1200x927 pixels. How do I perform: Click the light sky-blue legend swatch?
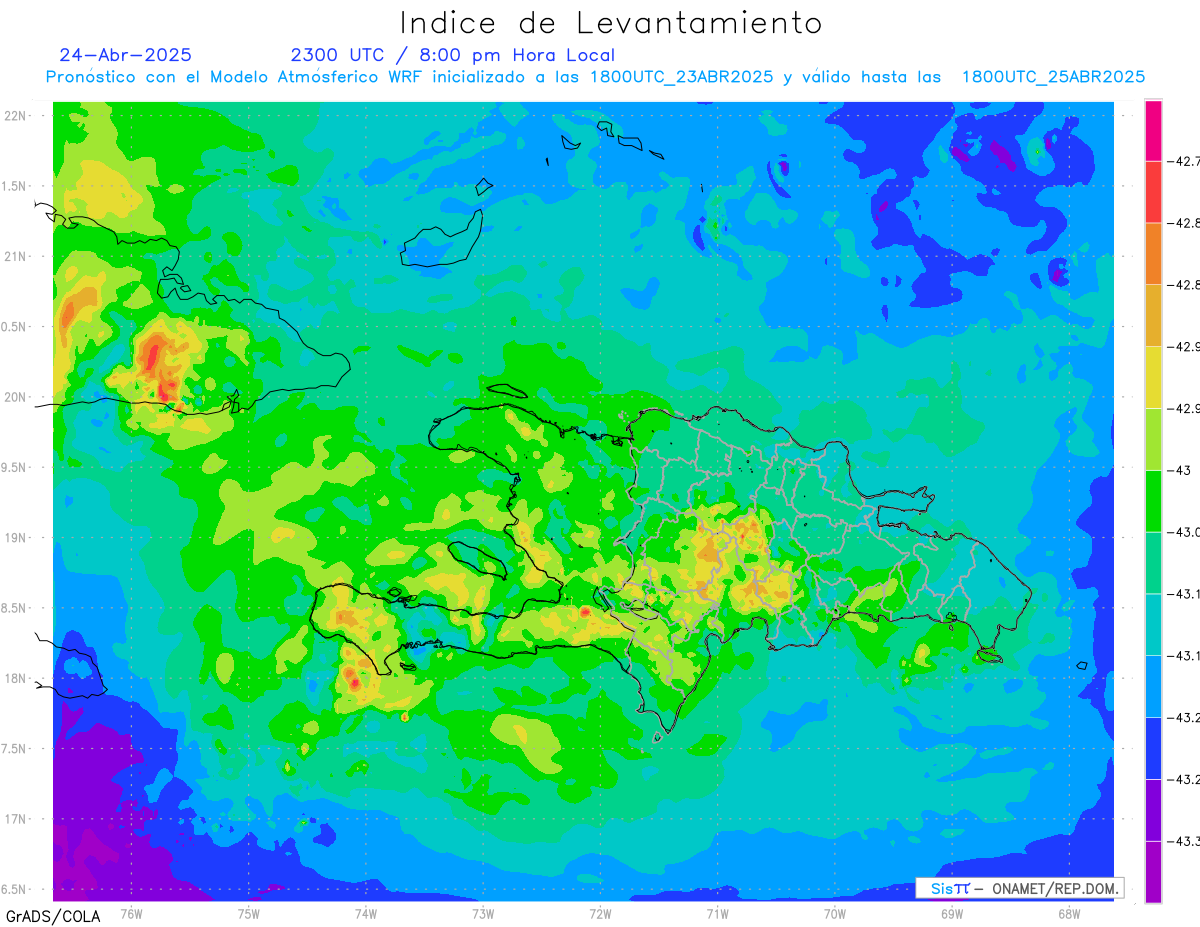1153,686
